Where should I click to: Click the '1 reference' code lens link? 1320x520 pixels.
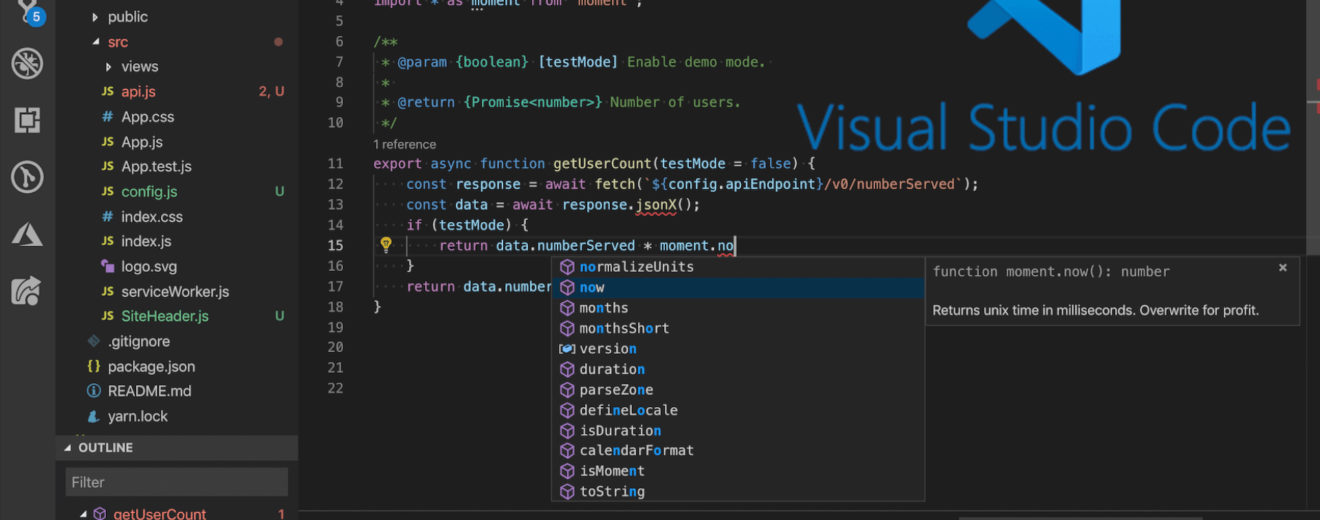point(404,144)
